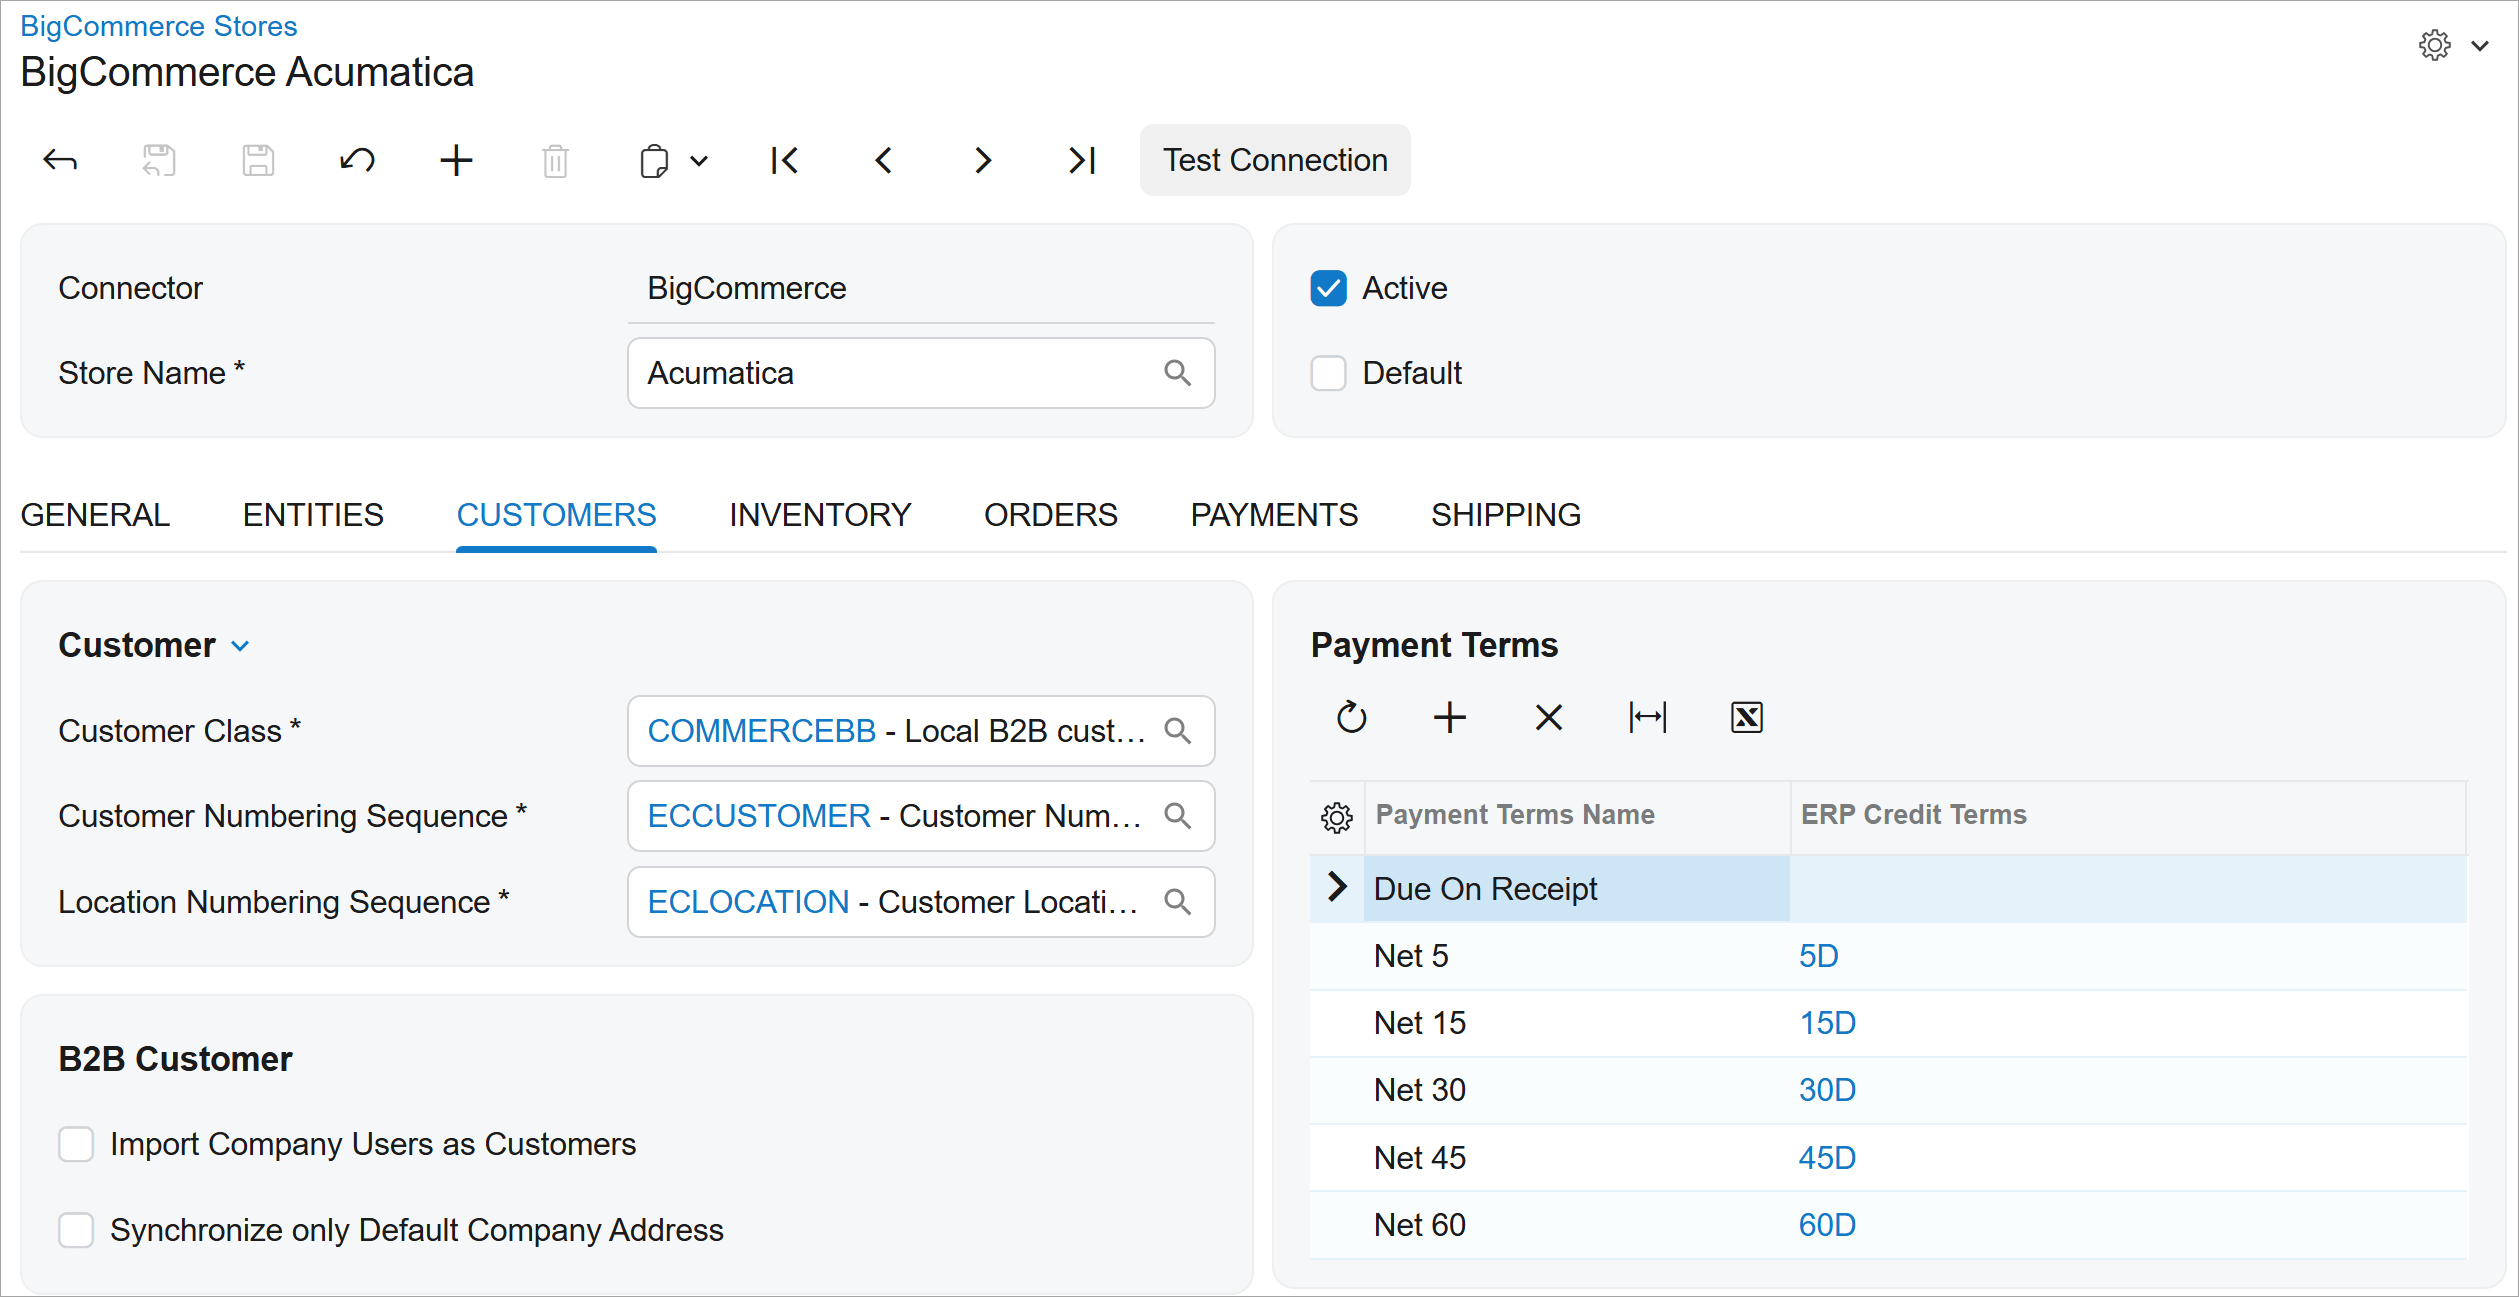Check Synchronize only Default Company Address
The image size is (2519, 1297).
click(x=76, y=1230)
